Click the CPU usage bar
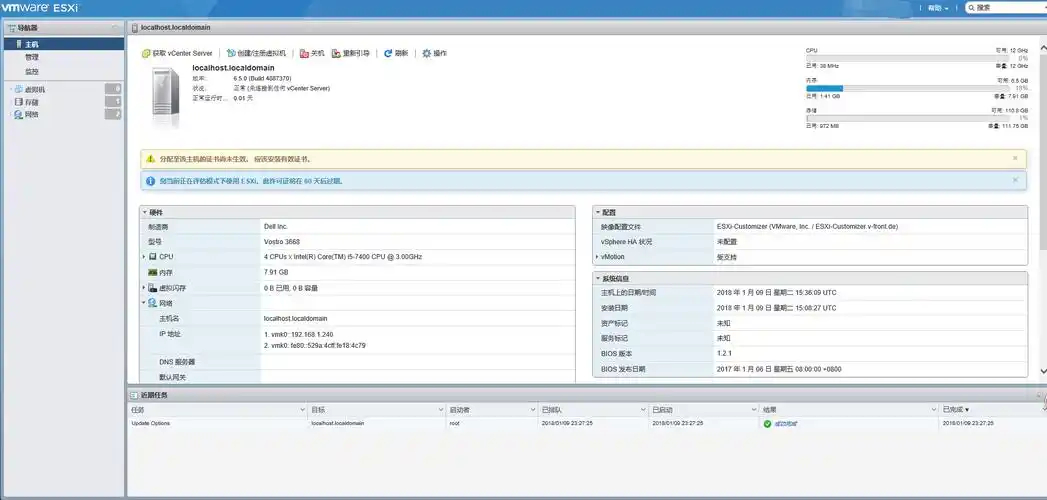 (x=907, y=59)
